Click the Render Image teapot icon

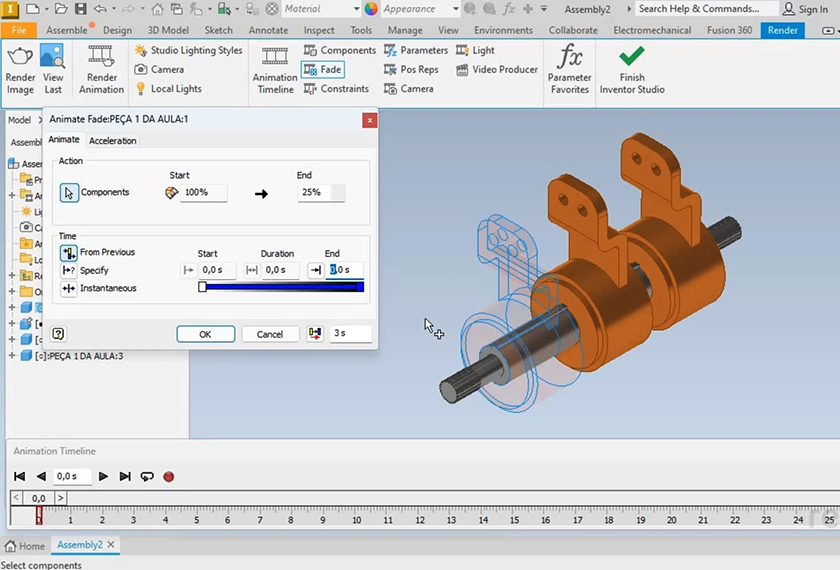(20, 58)
